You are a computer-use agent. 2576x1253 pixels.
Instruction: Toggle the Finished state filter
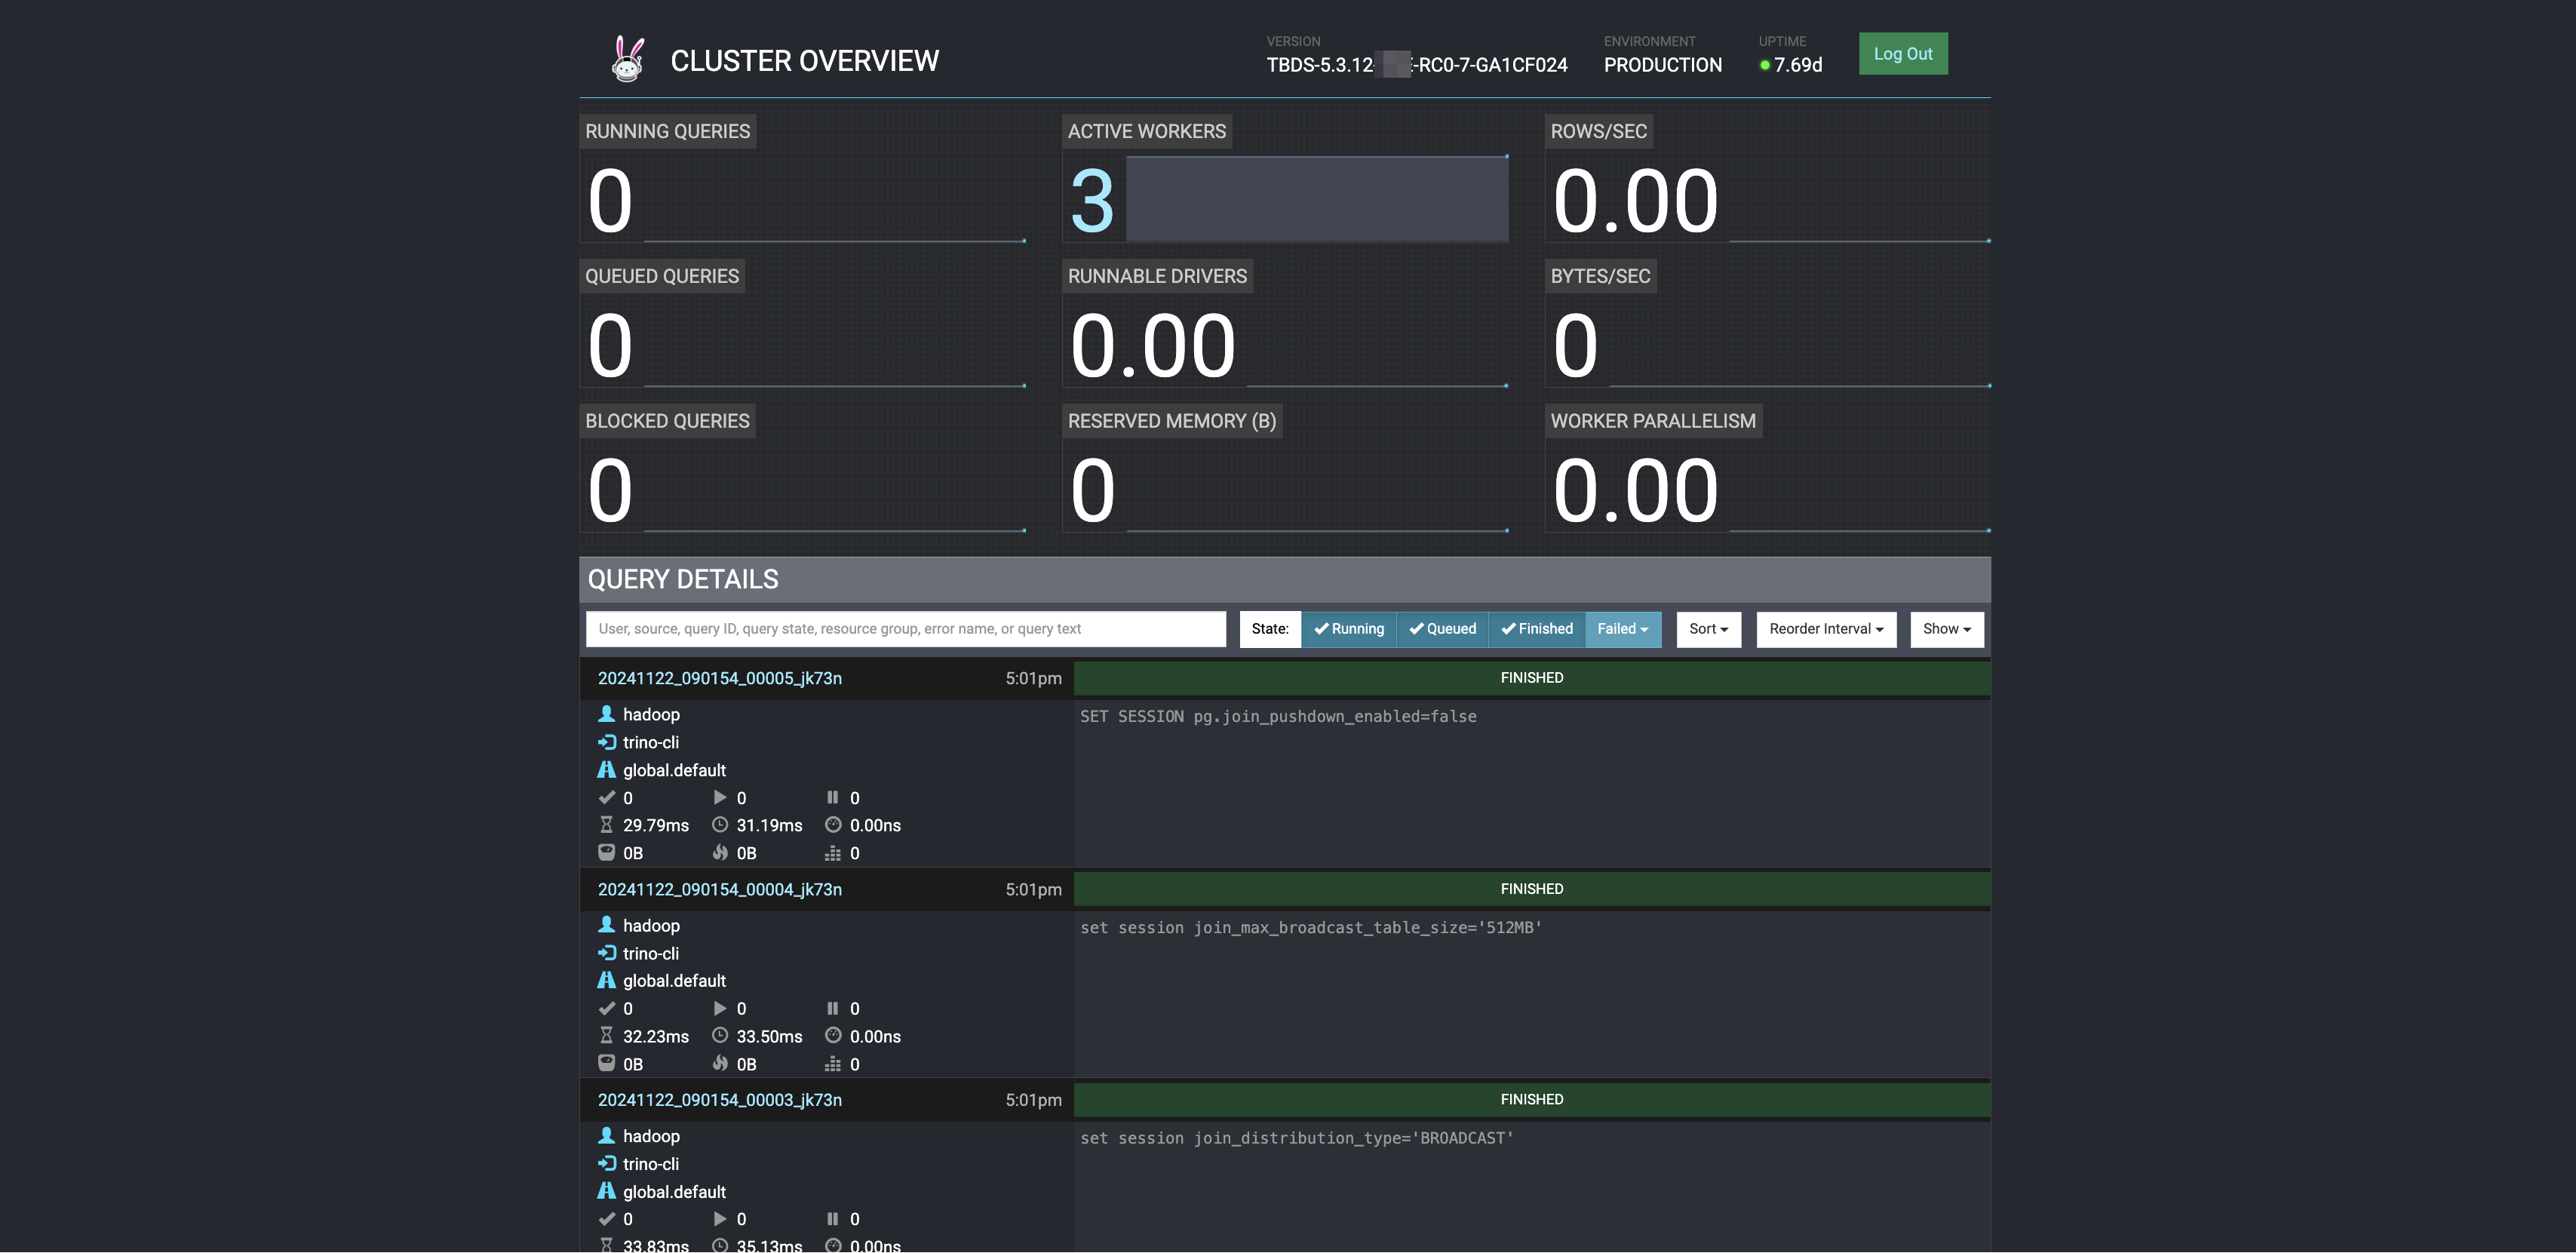coord(1536,629)
